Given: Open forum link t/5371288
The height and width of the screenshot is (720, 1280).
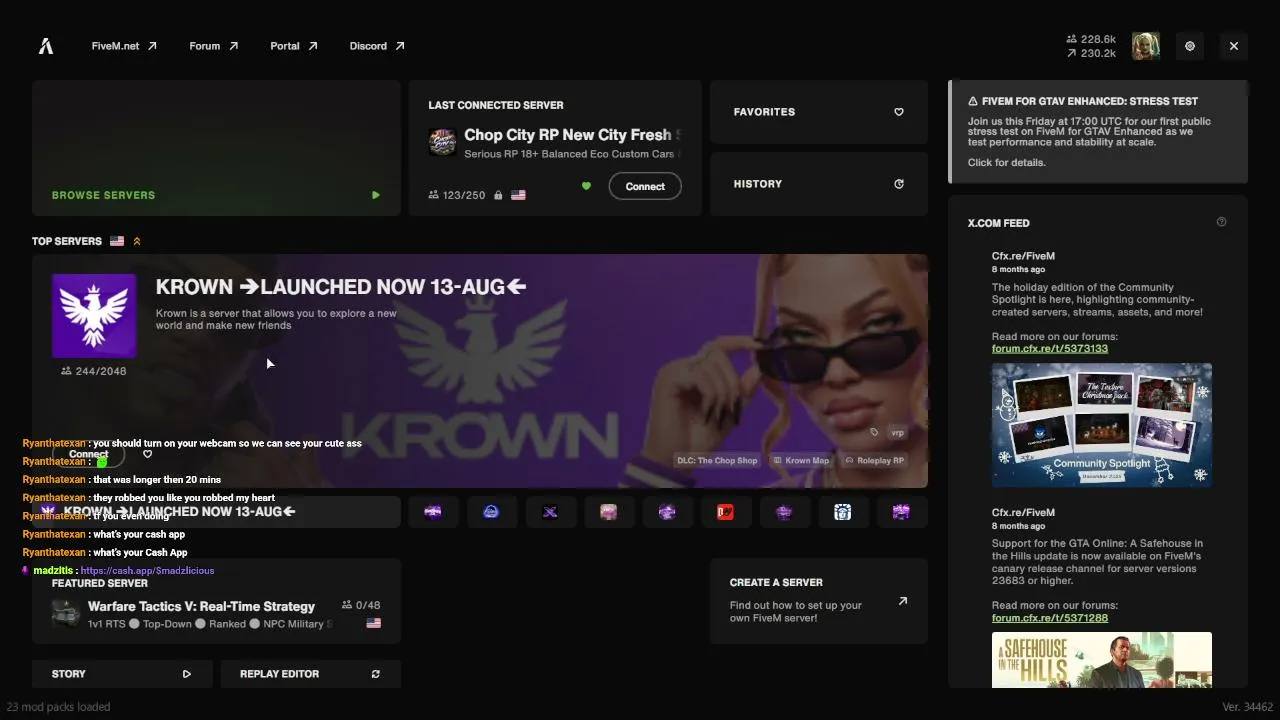Looking at the screenshot, I should tap(1050, 618).
